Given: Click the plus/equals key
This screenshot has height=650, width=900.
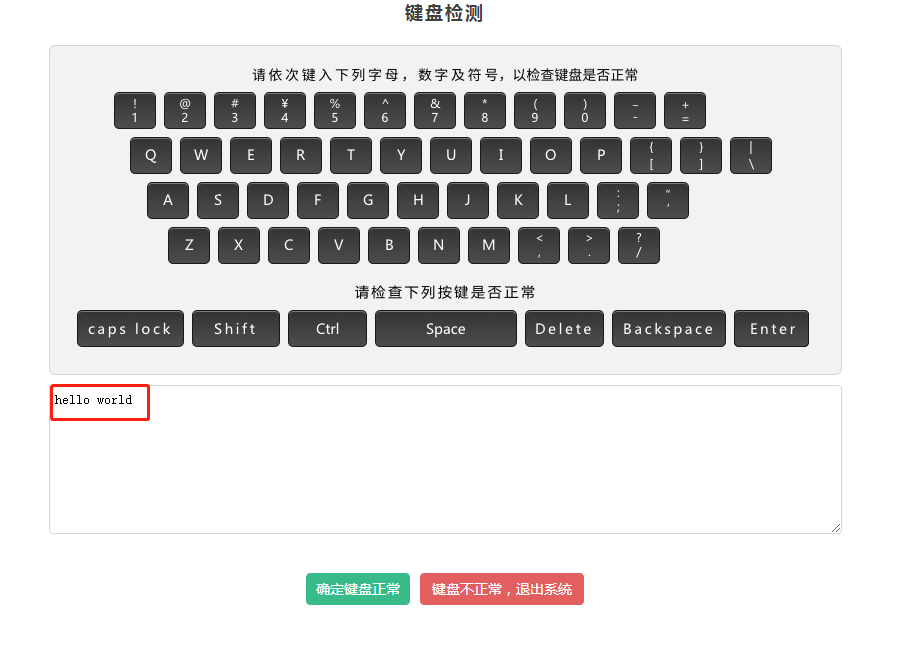Looking at the screenshot, I should (685, 110).
